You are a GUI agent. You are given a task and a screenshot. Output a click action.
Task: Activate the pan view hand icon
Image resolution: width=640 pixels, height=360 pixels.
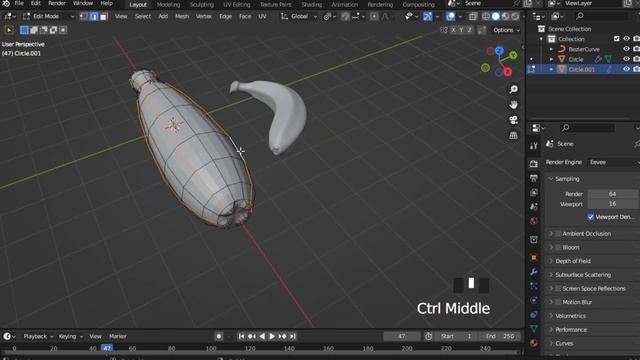pyautogui.click(x=513, y=104)
